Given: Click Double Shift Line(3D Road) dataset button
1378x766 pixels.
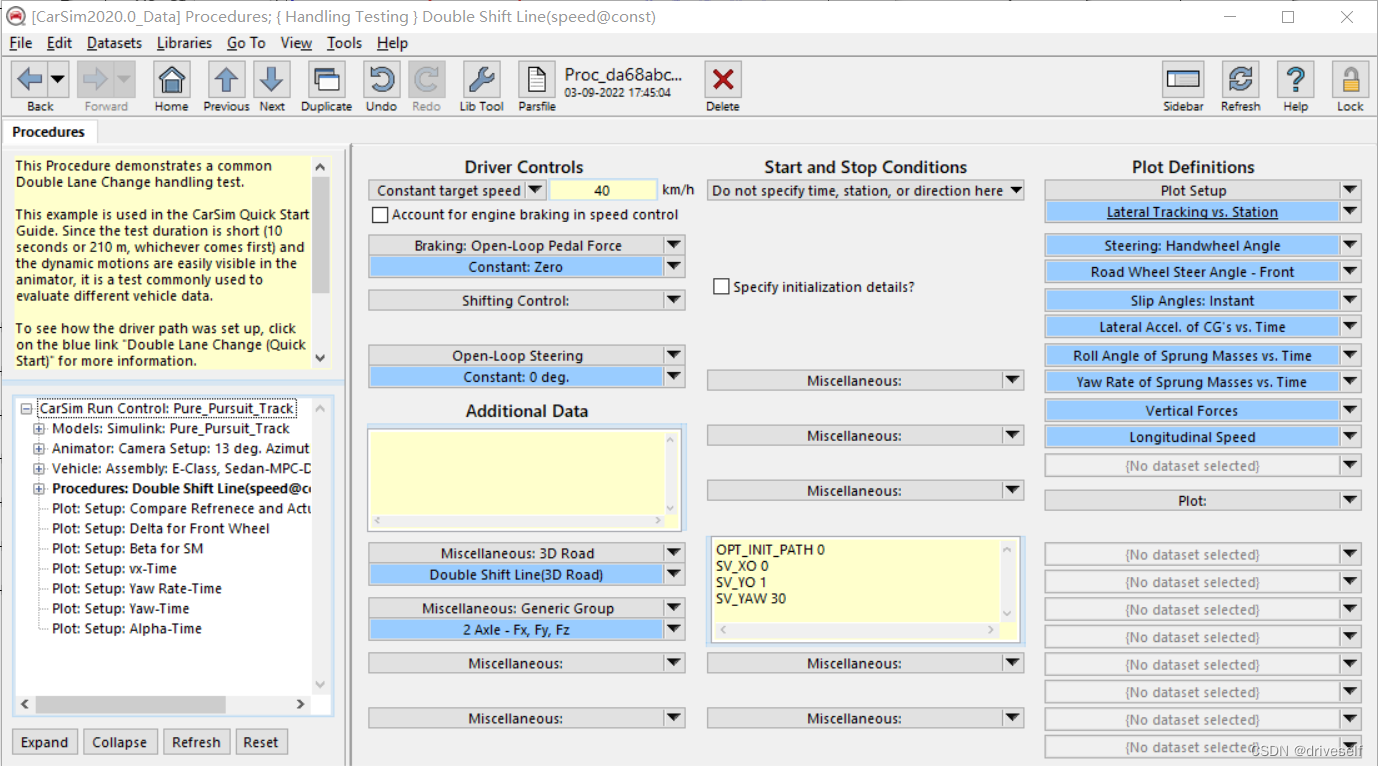Looking at the screenshot, I should point(516,575).
